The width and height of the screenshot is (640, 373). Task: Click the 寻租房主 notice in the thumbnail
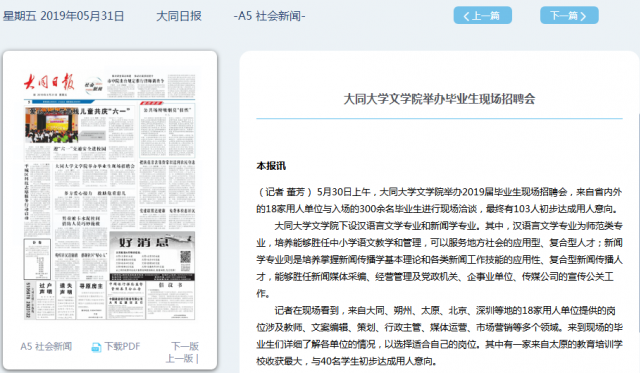click(x=91, y=300)
